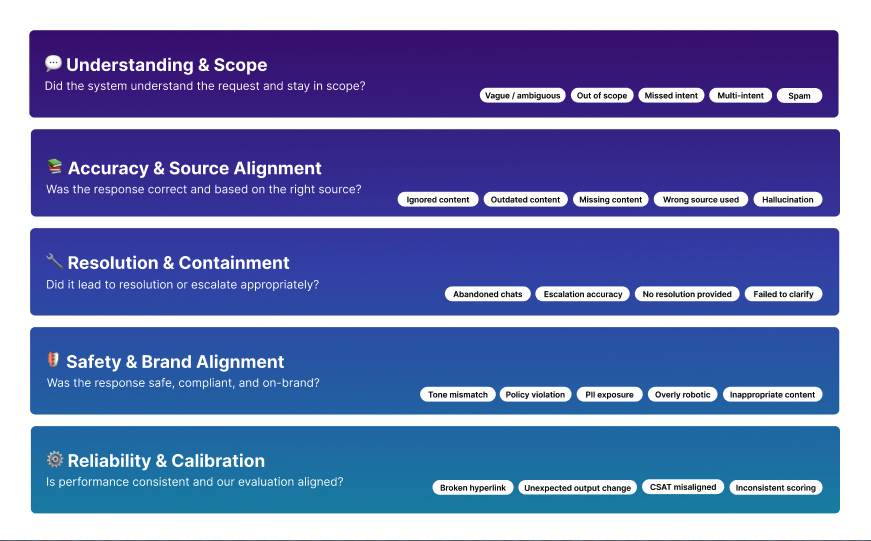
Task: Click the Out of scope tag
Action: pos(602,96)
